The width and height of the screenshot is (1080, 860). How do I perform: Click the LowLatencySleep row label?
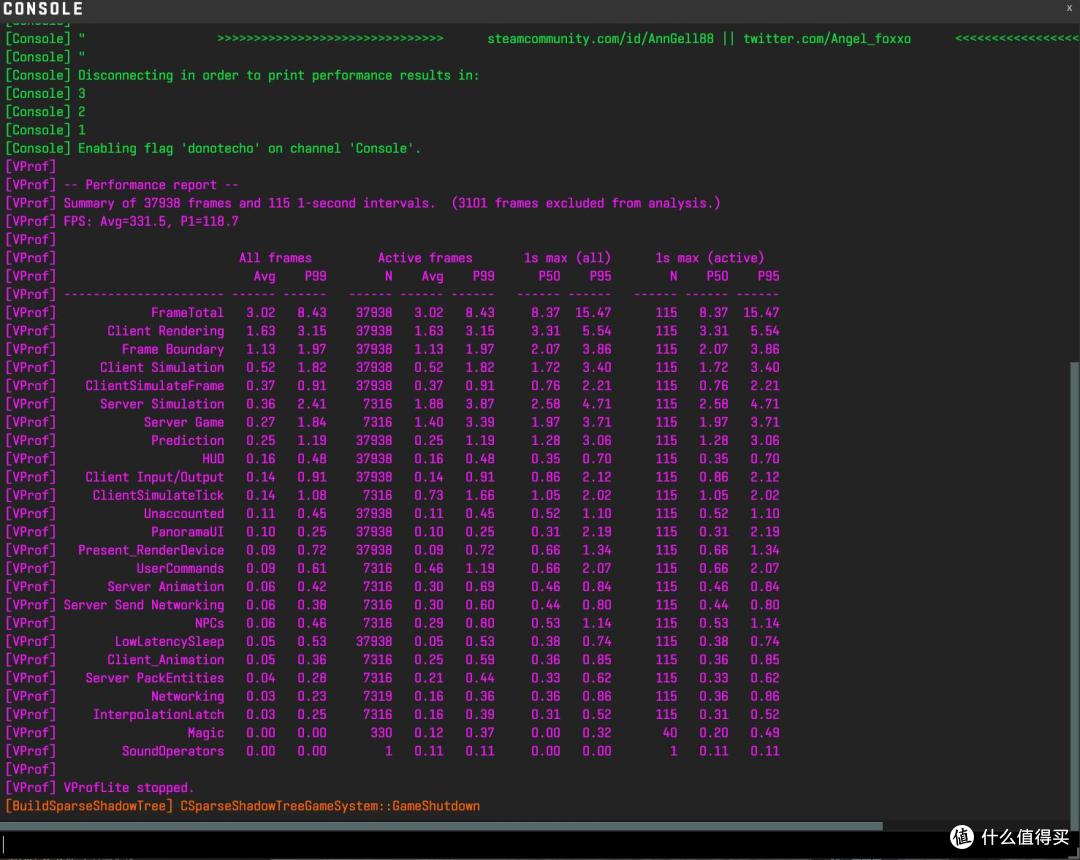[x=169, y=641]
